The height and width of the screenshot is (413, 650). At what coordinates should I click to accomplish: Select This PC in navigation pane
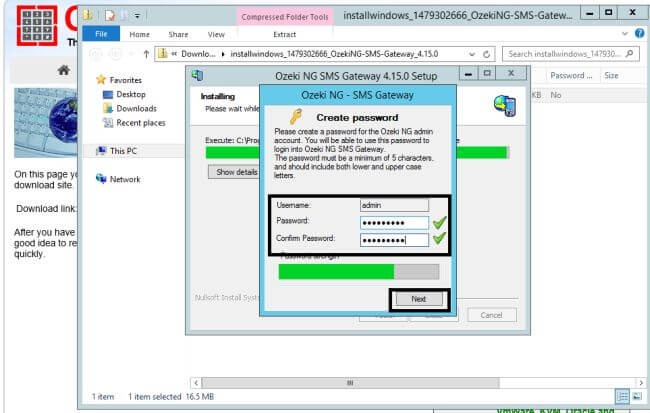tap(123, 151)
